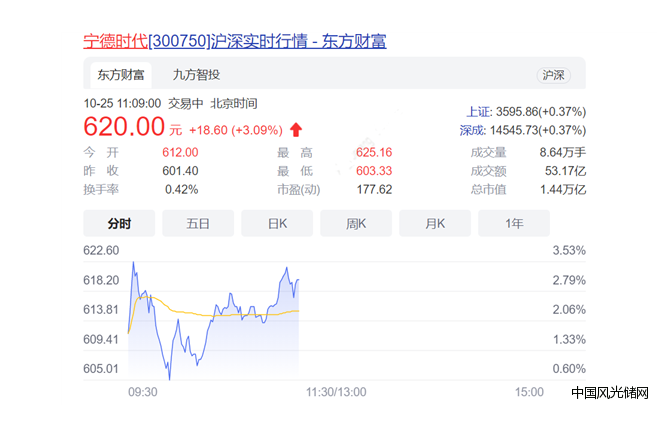
Task: Click the 上证 value 3595.86(+0.37%)
Action: tap(541, 112)
